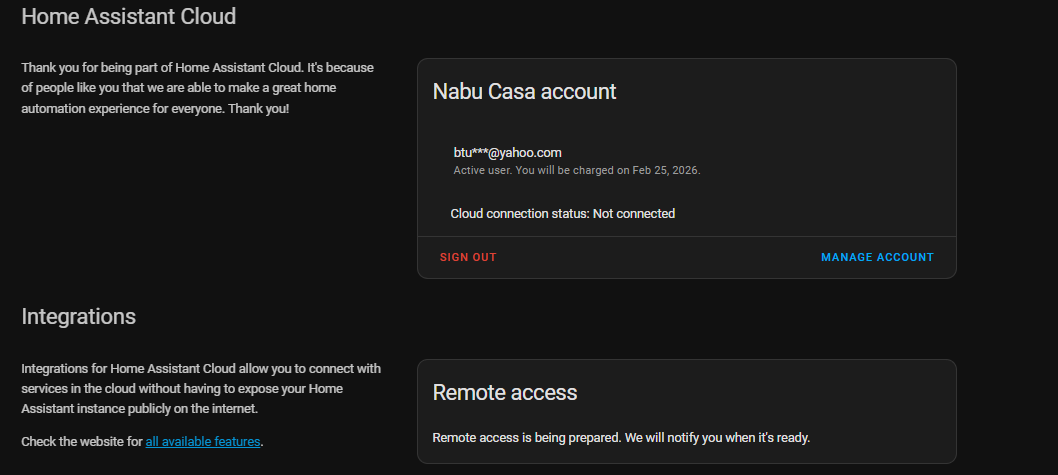This screenshot has height=475, width=1058.
Task: Click the 'Remote access' card heading
Action: click(x=505, y=393)
